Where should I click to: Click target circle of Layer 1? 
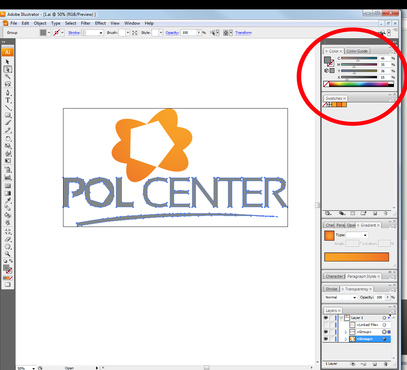pos(384,318)
